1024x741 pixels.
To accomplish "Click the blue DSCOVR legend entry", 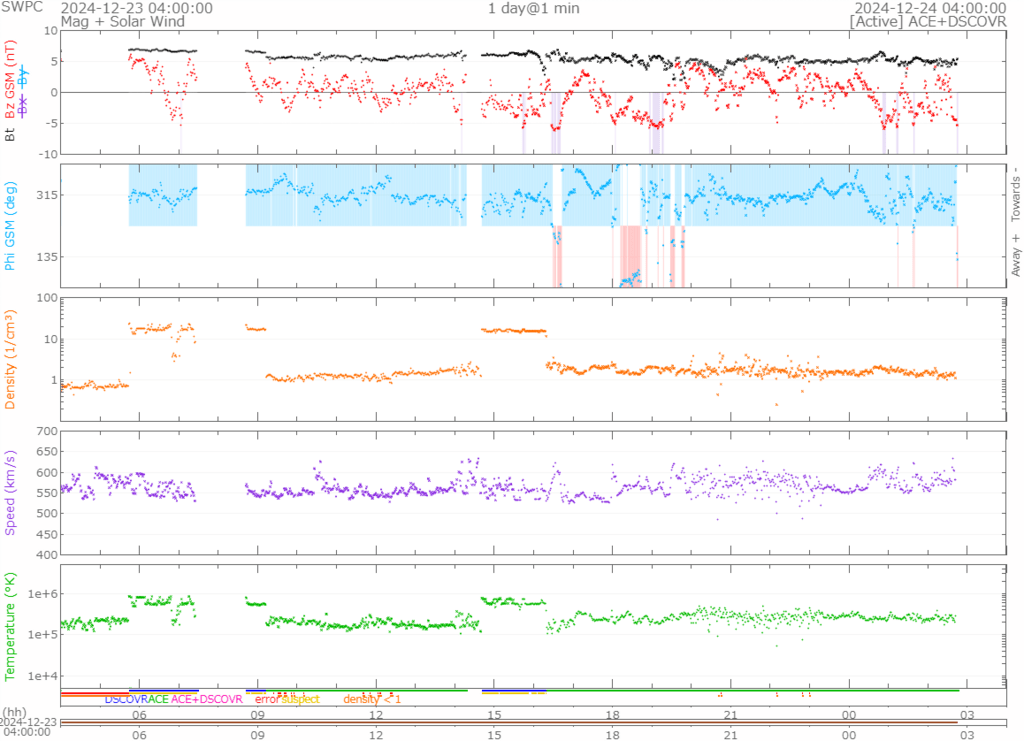I will 126,699.
